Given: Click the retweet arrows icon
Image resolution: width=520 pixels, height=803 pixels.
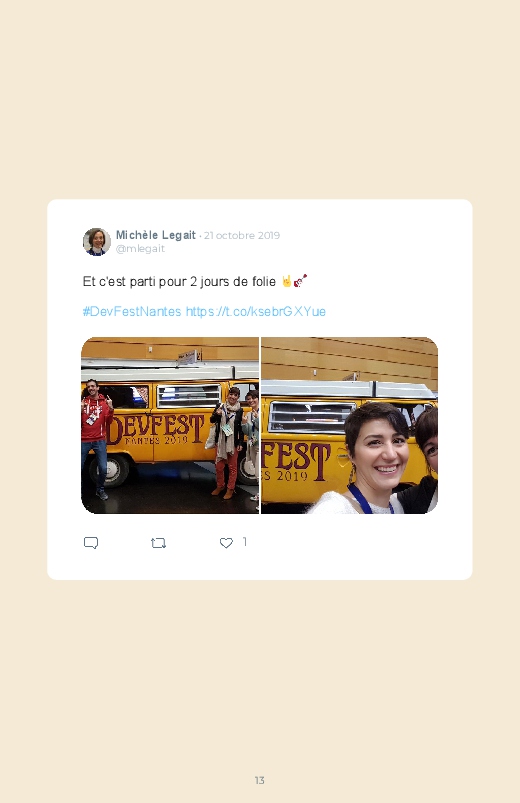Looking at the screenshot, I should click(x=158, y=543).
